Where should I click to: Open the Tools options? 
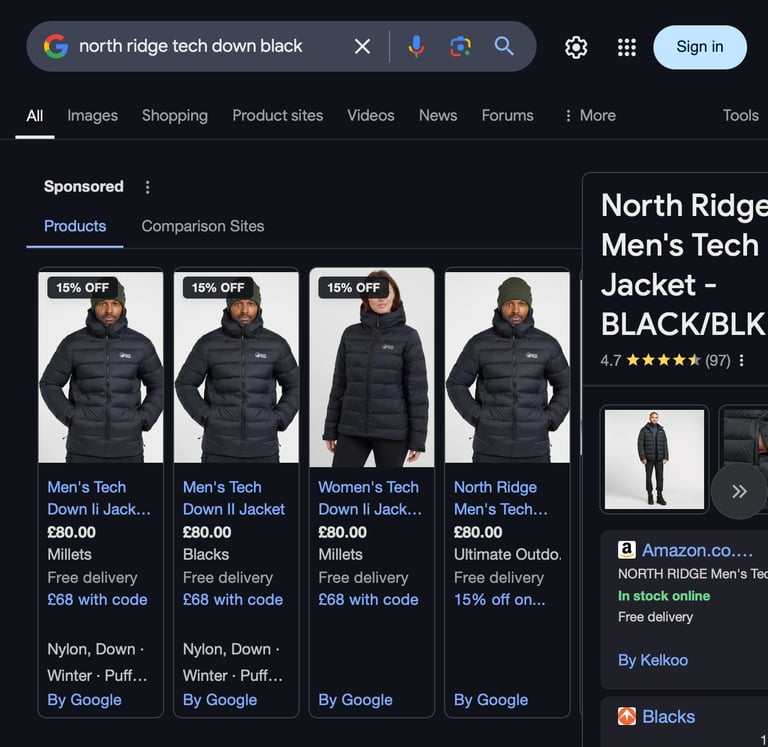point(741,116)
